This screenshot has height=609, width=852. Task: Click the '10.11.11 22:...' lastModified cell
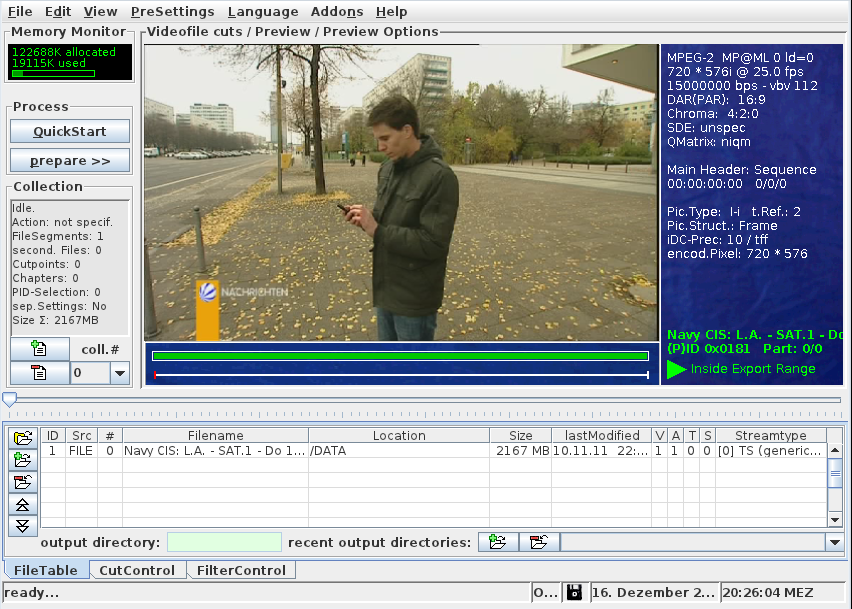(602, 451)
